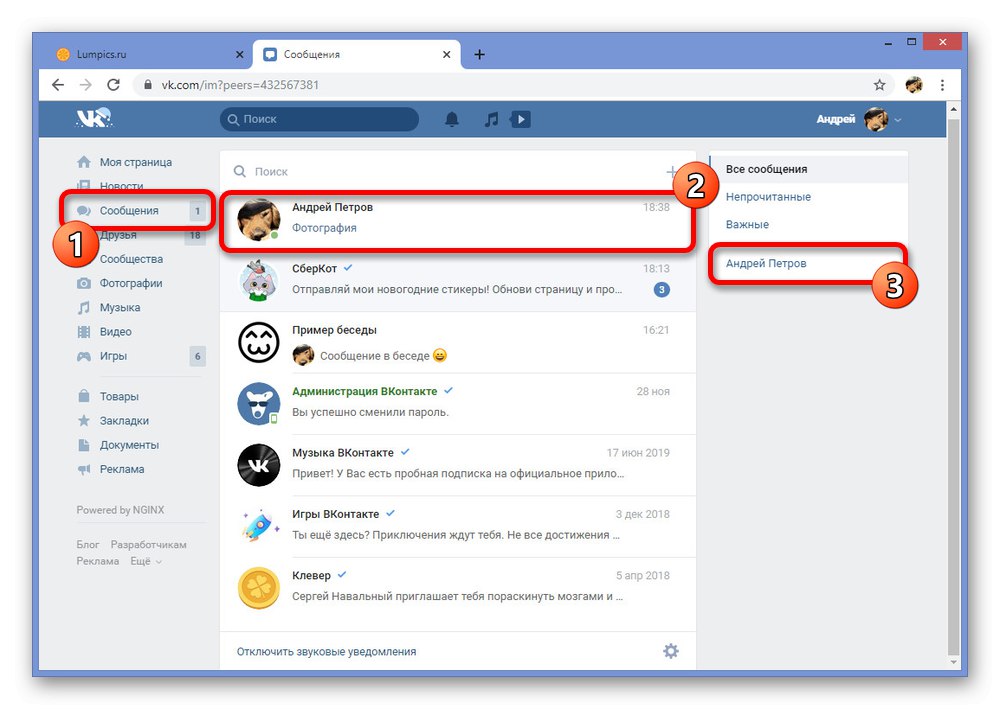Open Игры ВКонтакте conversation
The image size is (1000, 709).
coord(457,526)
